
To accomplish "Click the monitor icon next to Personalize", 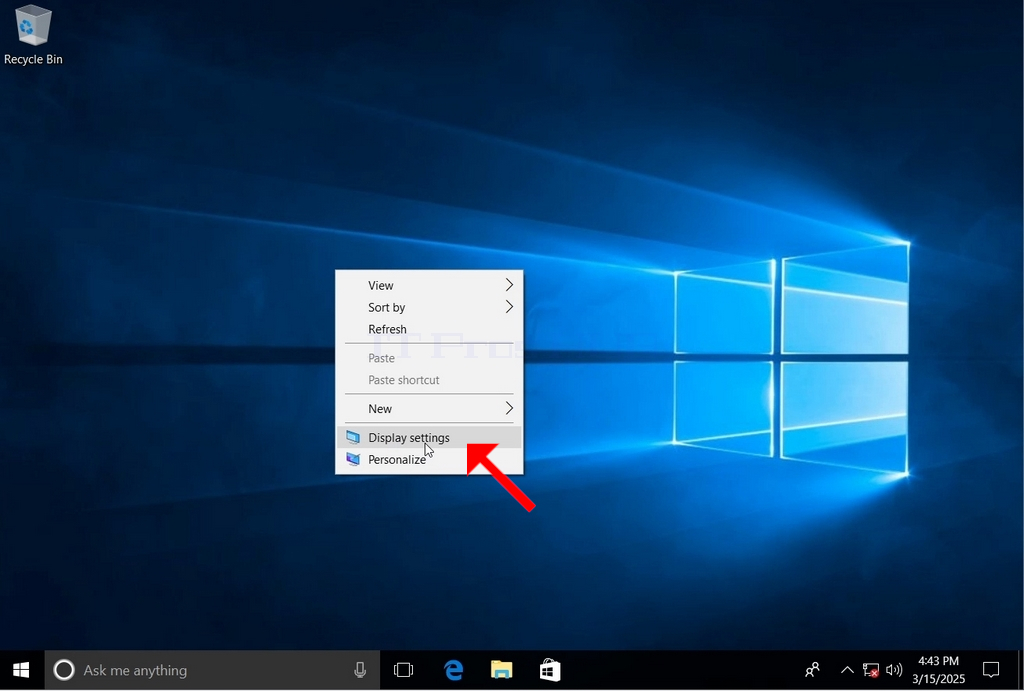I will (x=353, y=460).
